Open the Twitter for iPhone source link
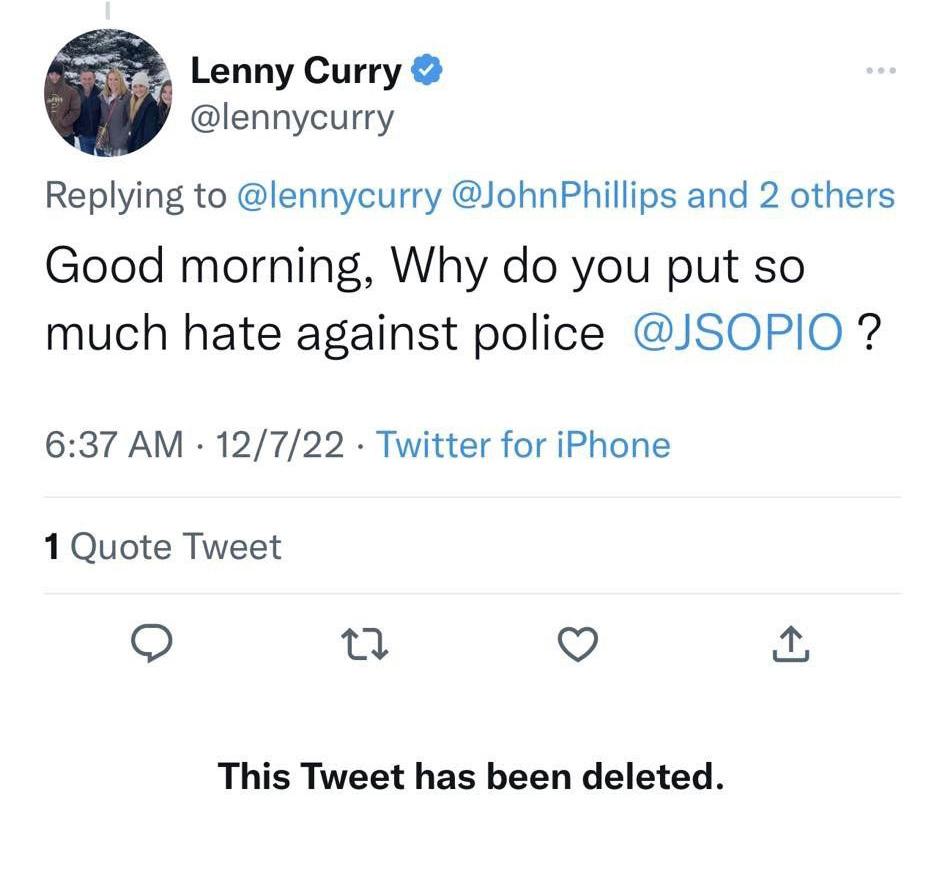This screenshot has width=945, height=877. (522, 444)
